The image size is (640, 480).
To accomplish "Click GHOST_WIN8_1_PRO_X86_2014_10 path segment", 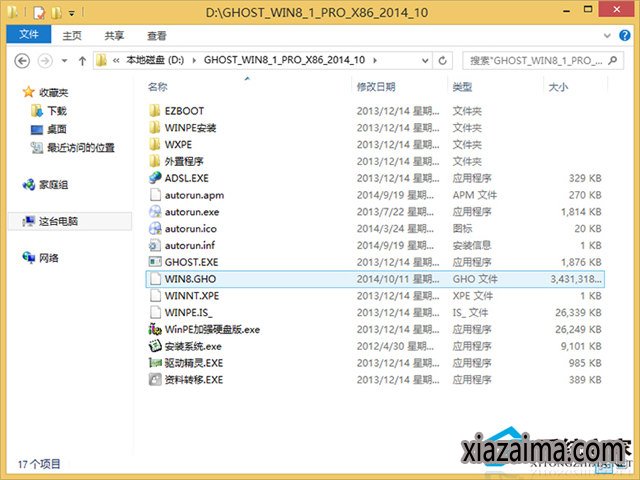I will 284,60.
